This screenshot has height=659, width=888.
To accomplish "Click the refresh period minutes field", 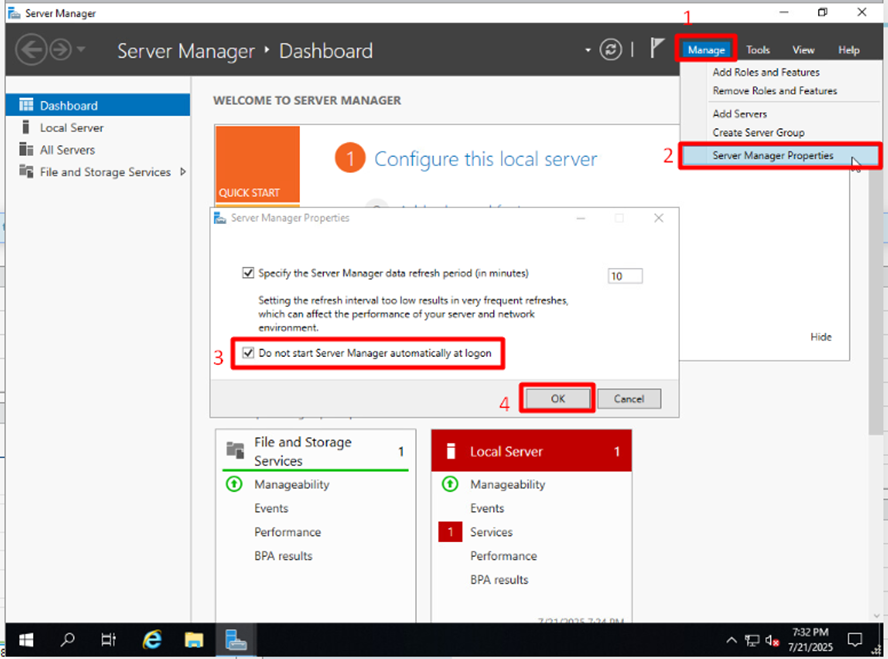I will pyautogui.click(x=624, y=276).
